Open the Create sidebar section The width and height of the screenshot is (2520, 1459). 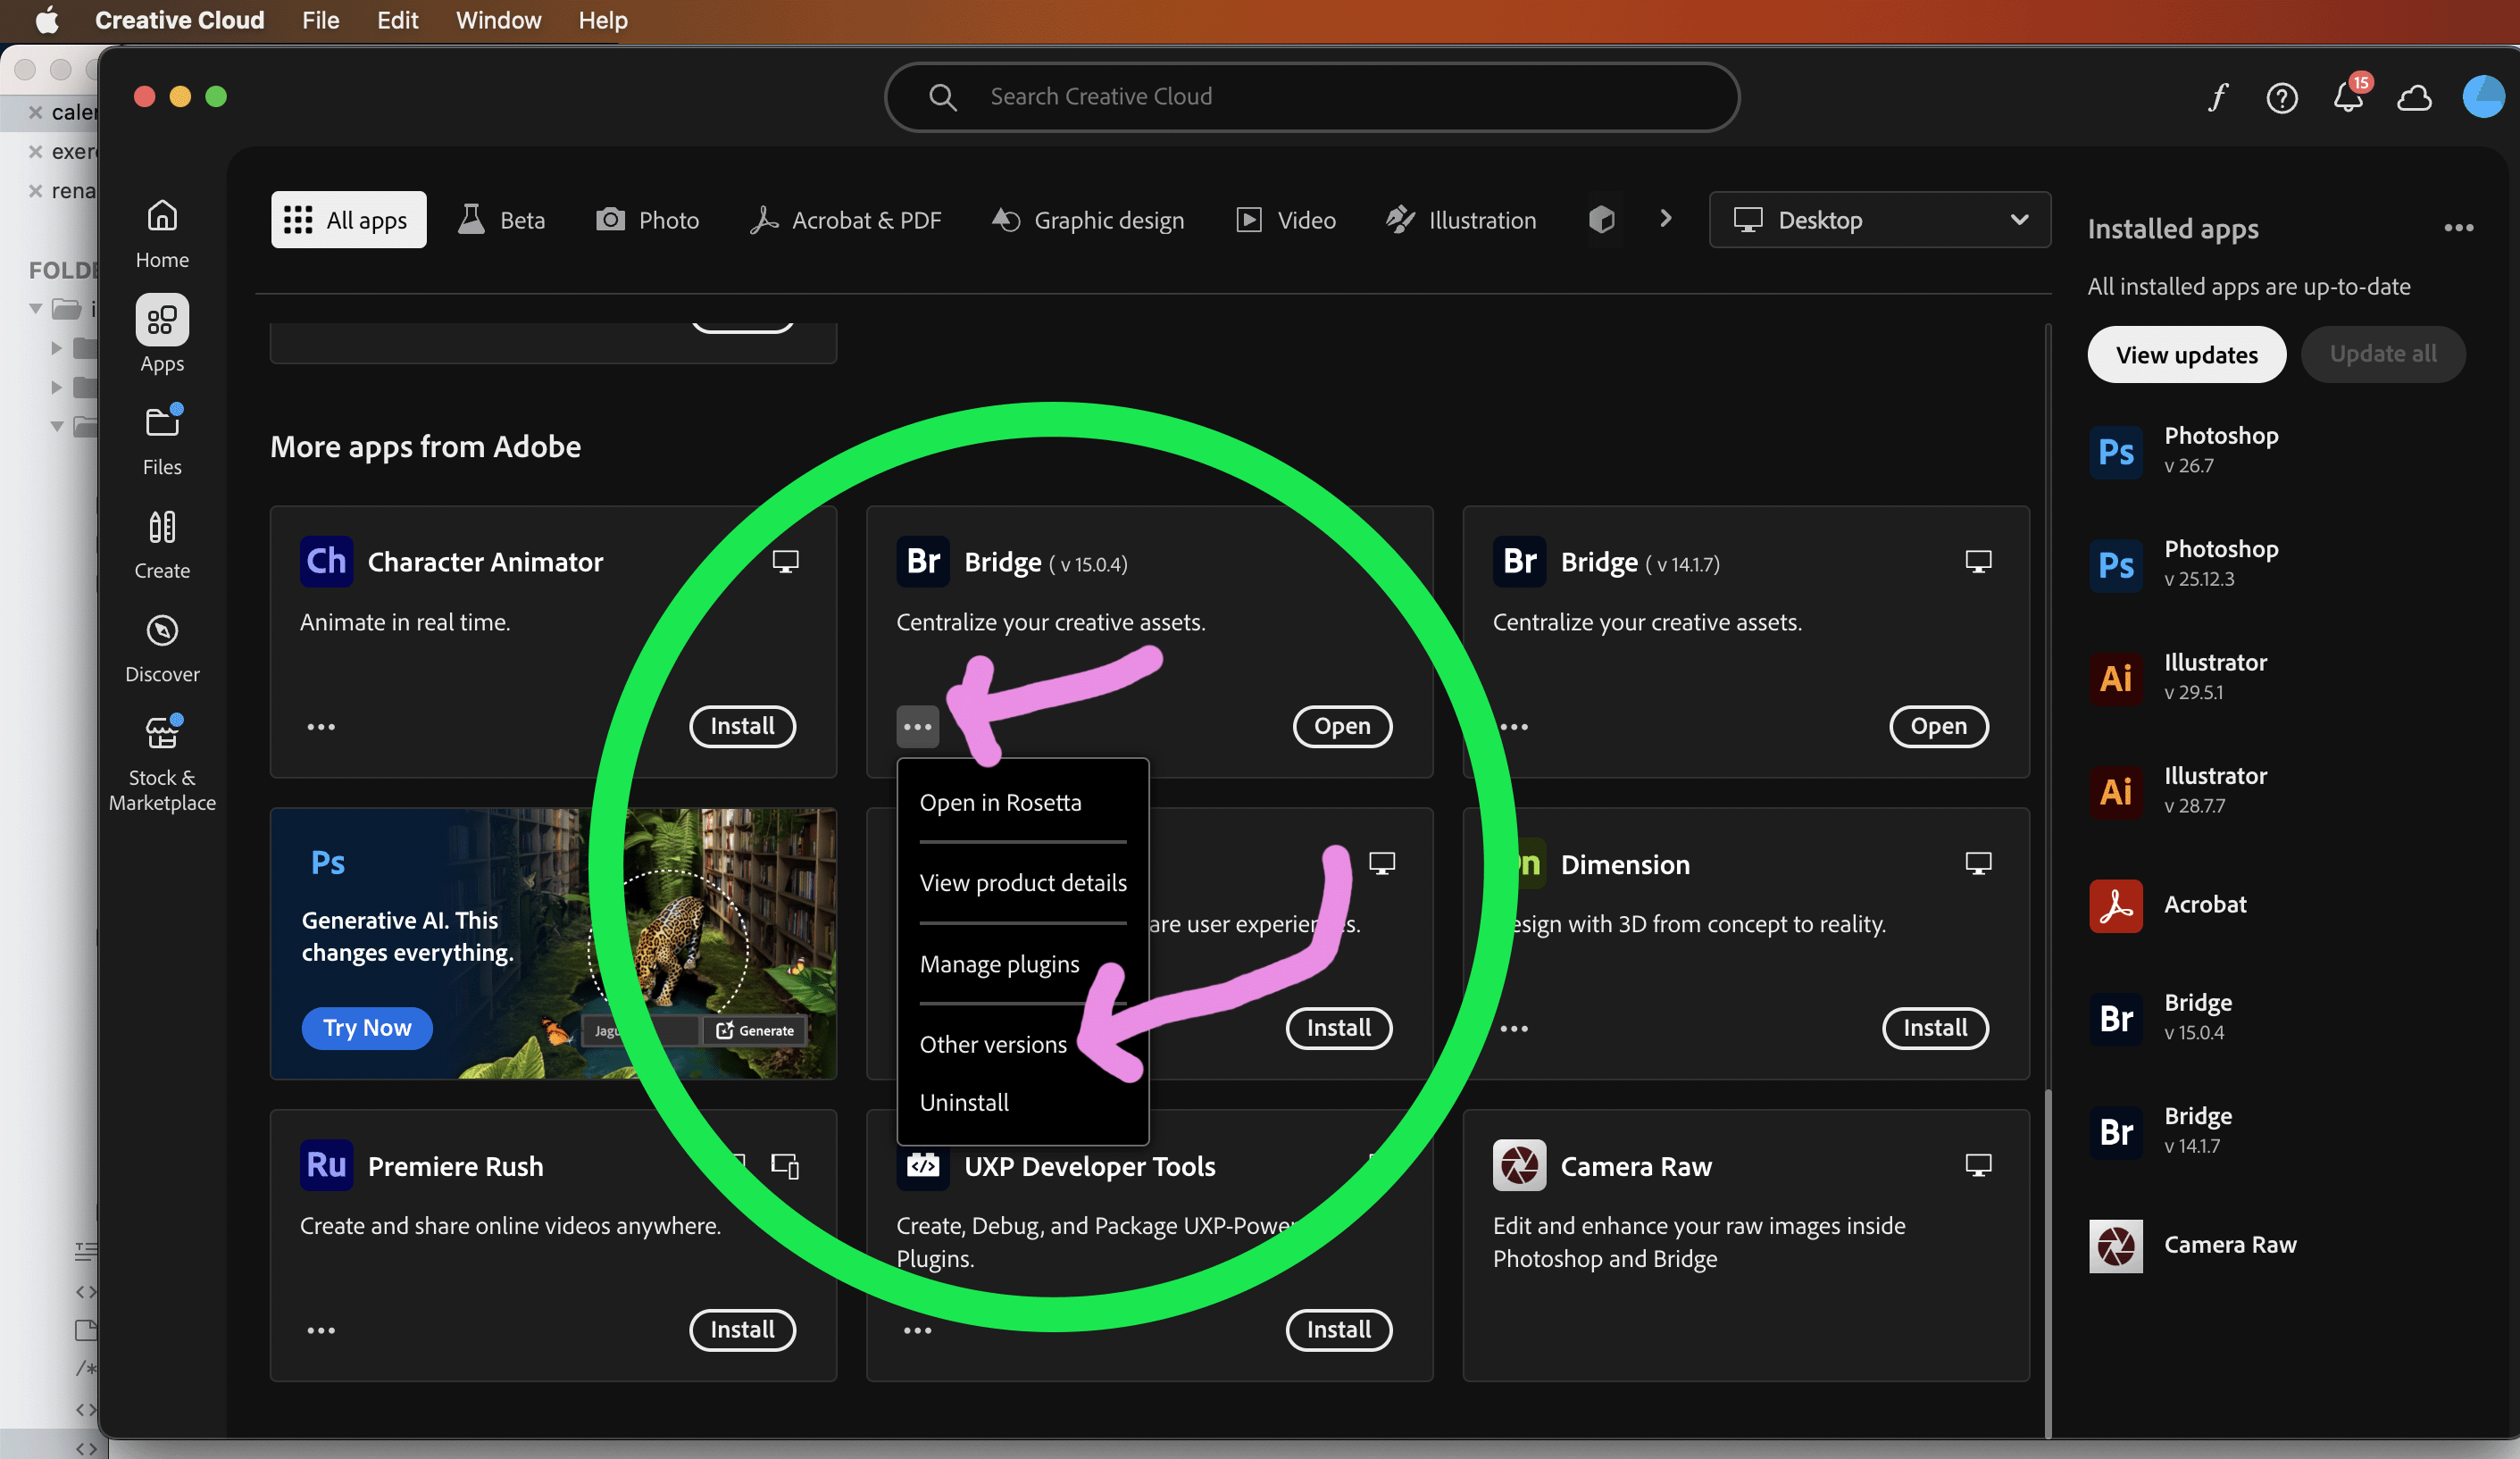coord(162,545)
